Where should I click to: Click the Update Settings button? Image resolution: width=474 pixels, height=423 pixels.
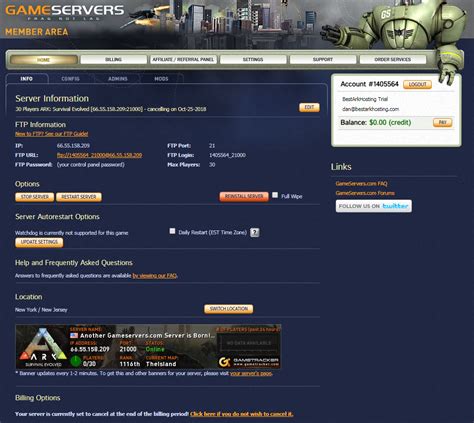point(39,242)
